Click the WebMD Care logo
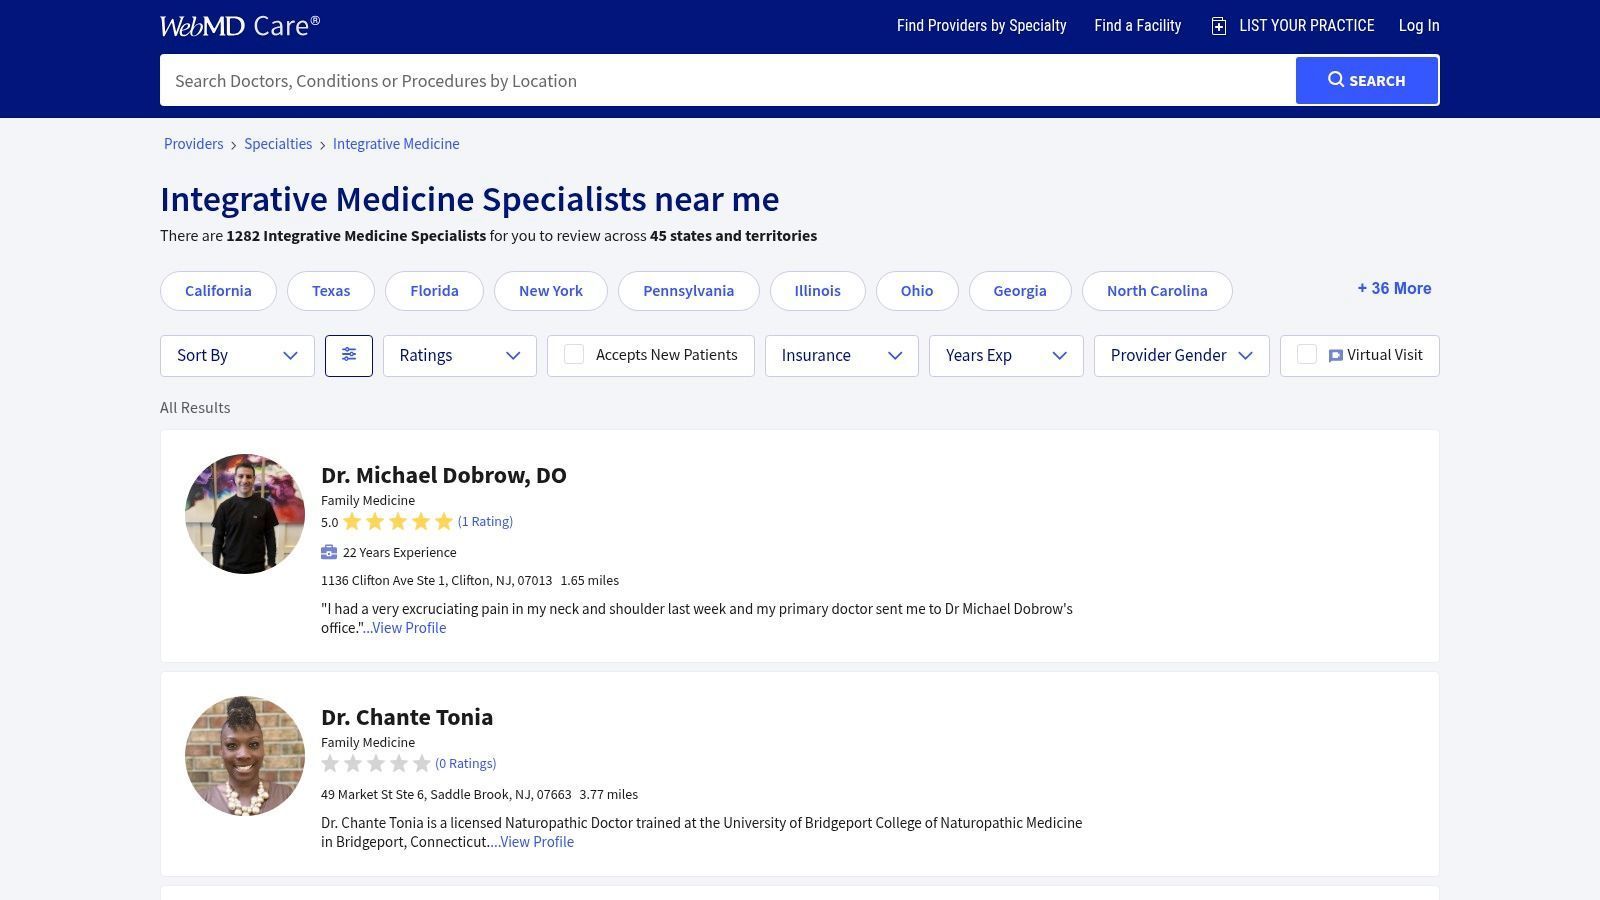 240,26
